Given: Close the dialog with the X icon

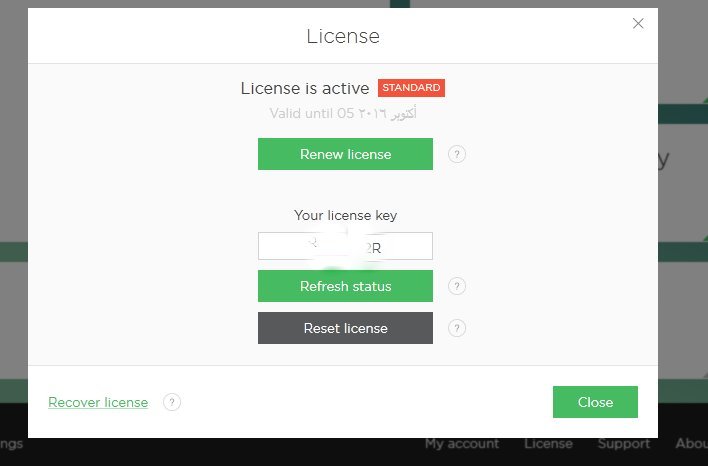Looking at the screenshot, I should coord(638,23).
